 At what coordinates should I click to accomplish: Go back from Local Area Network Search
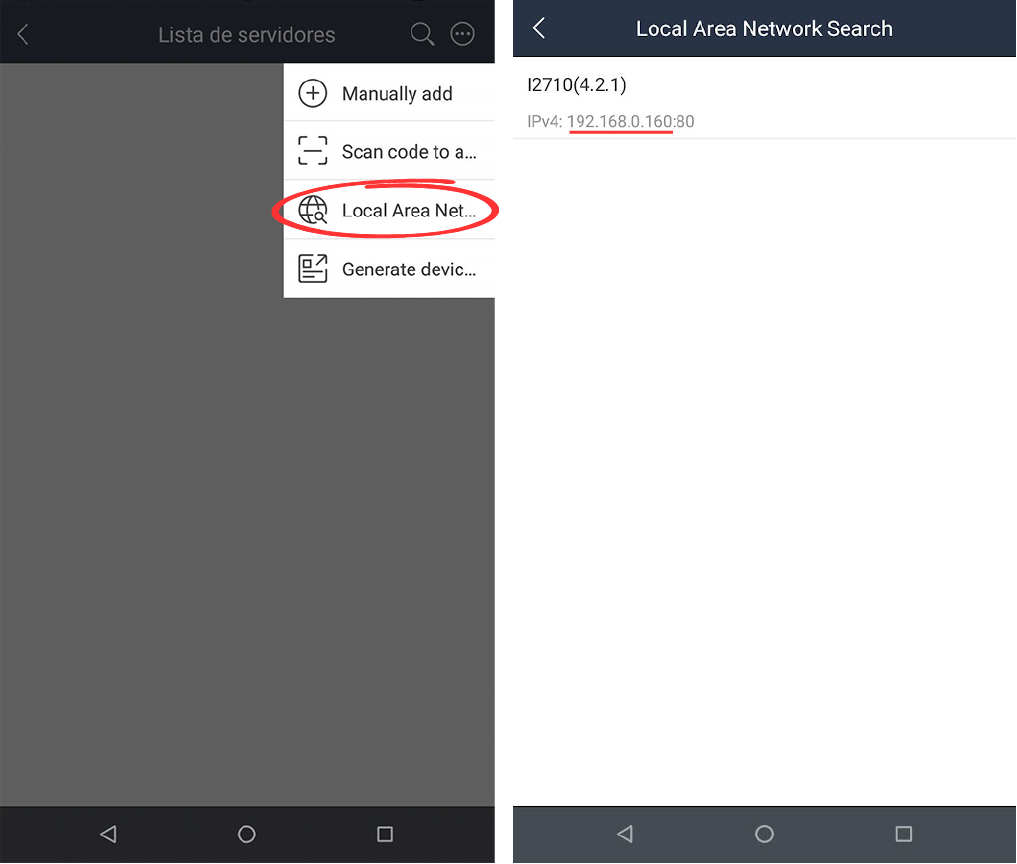point(538,28)
